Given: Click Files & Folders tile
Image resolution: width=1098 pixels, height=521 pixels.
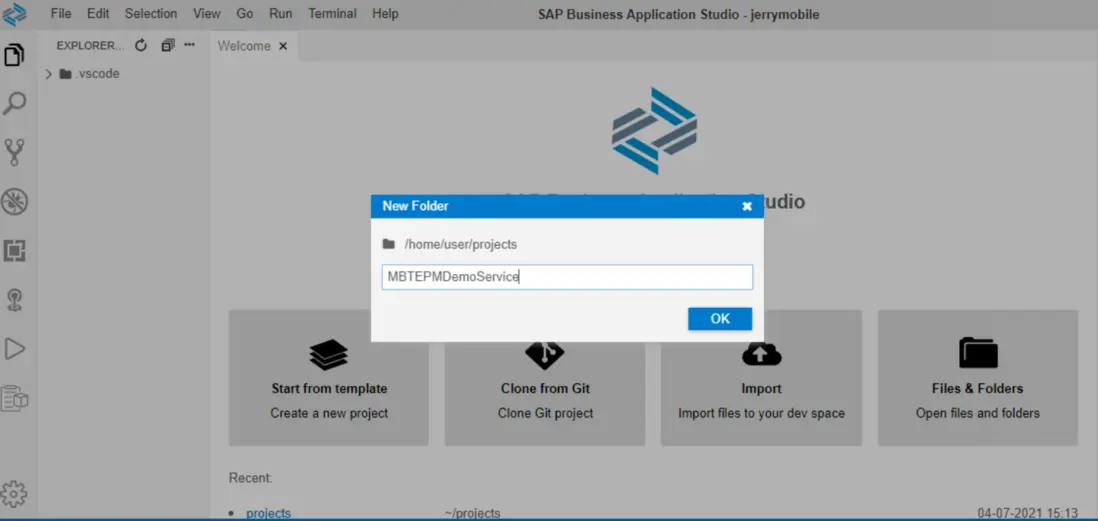Looking at the screenshot, I should pyautogui.click(x=978, y=378).
